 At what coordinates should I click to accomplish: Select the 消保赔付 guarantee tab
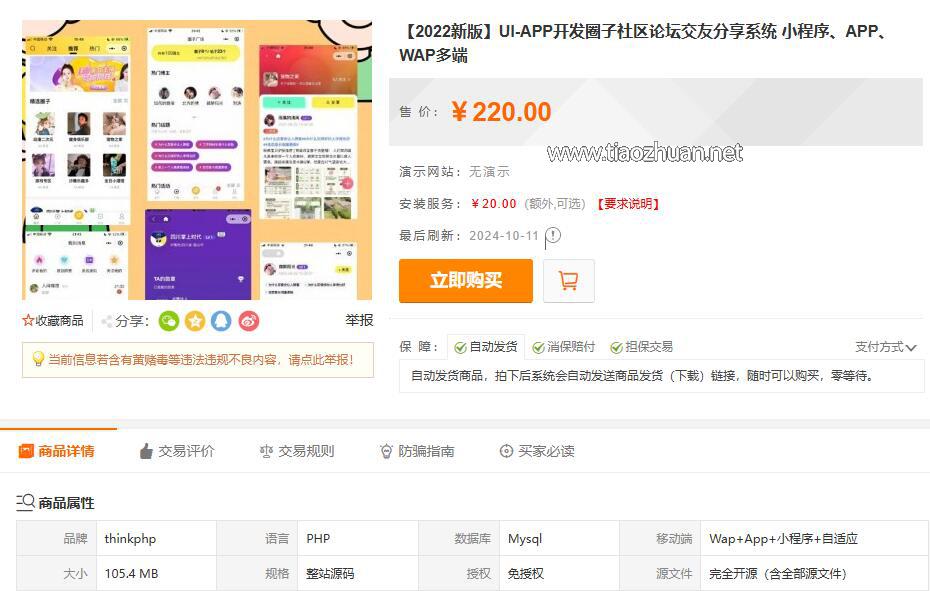point(563,347)
